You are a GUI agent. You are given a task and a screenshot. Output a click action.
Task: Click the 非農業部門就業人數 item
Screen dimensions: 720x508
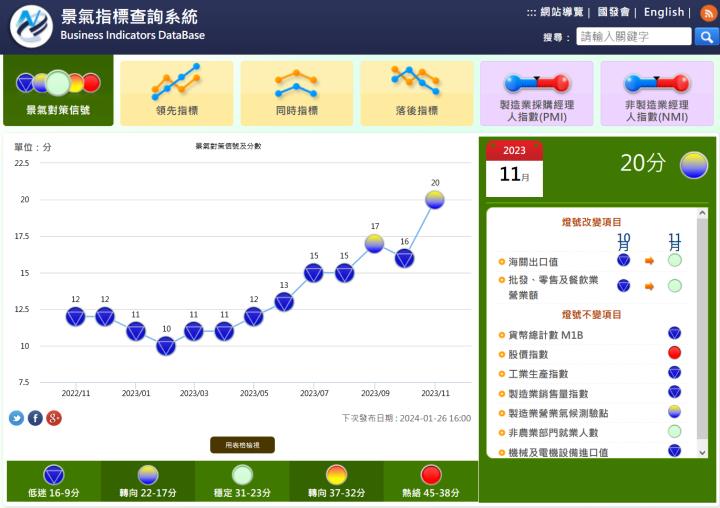(x=553, y=433)
